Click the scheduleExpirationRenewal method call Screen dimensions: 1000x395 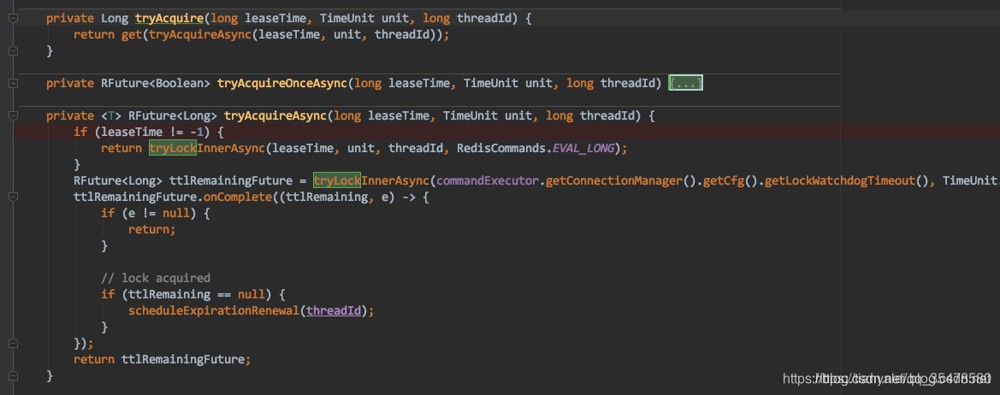tap(214, 311)
